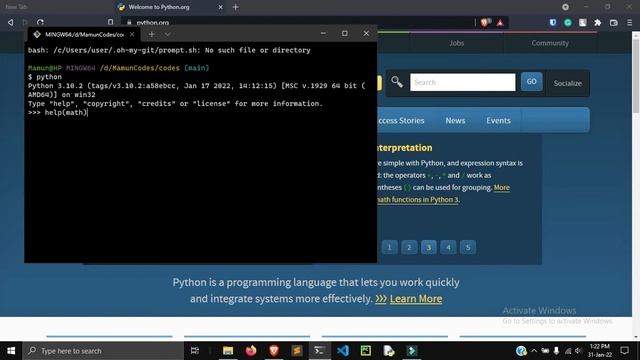This screenshot has height=360, width=640.
Task: Open the Success Stories nav item
Action: pyautogui.click(x=400, y=120)
